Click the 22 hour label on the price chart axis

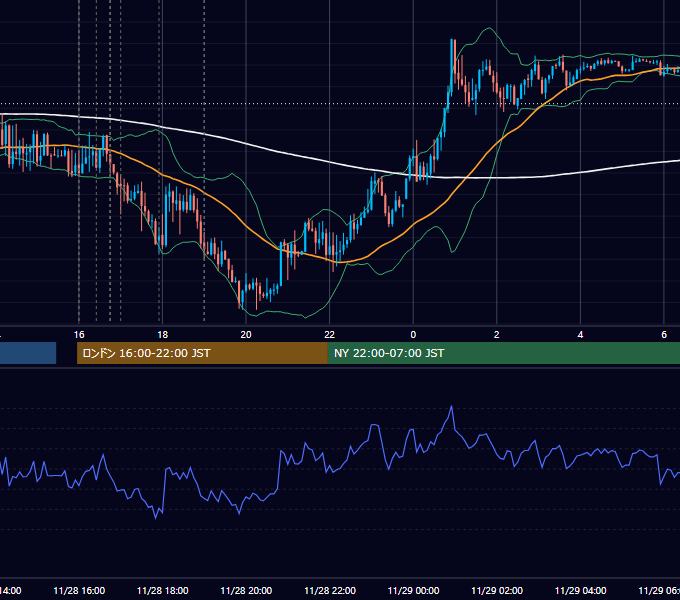(330, 335)
